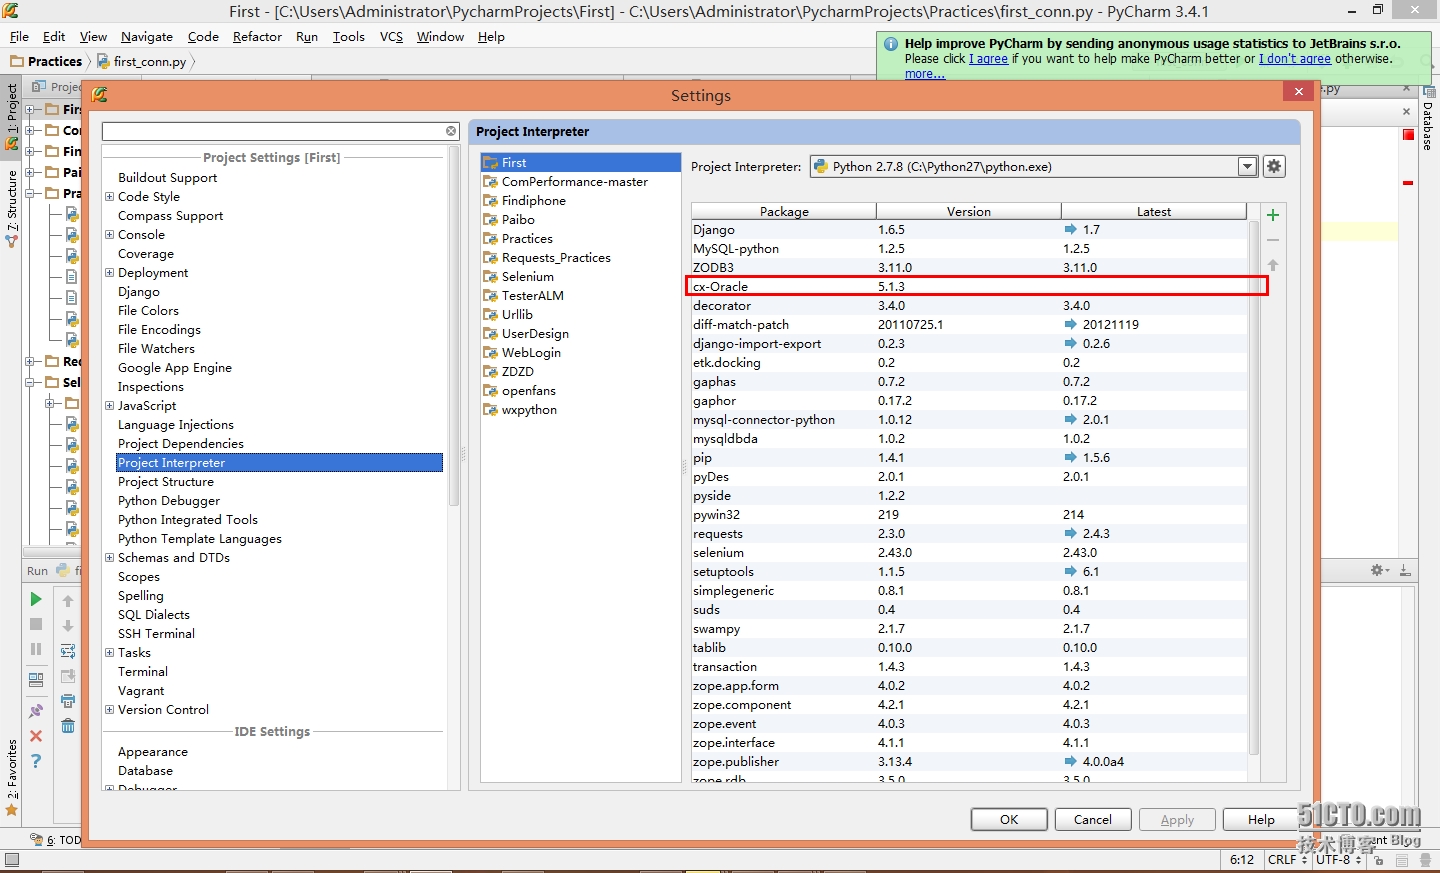Click the Stop process square icon

[x=36, y=624]
